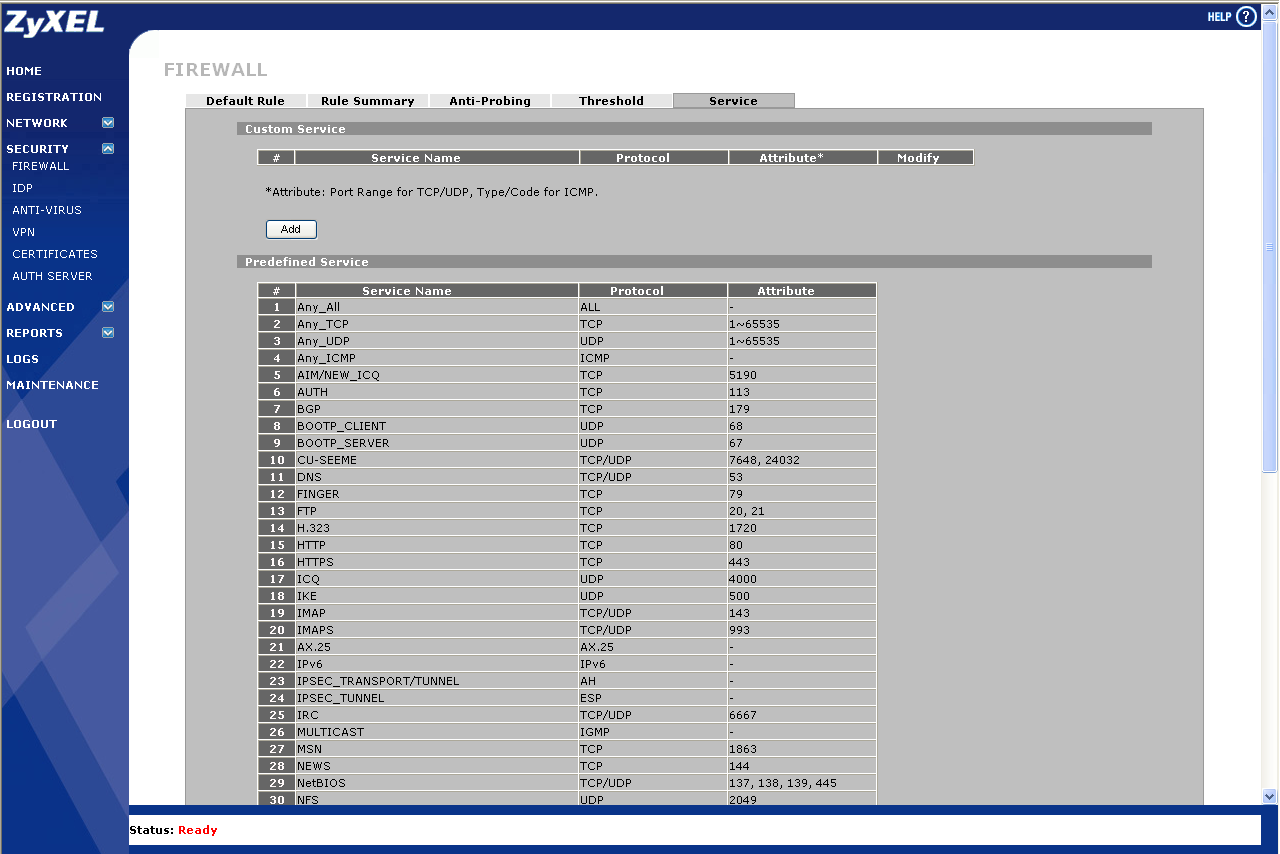Open REGISTRATION in the sidebar
Screen dimensions: 1280x854
tap(54, 97)
